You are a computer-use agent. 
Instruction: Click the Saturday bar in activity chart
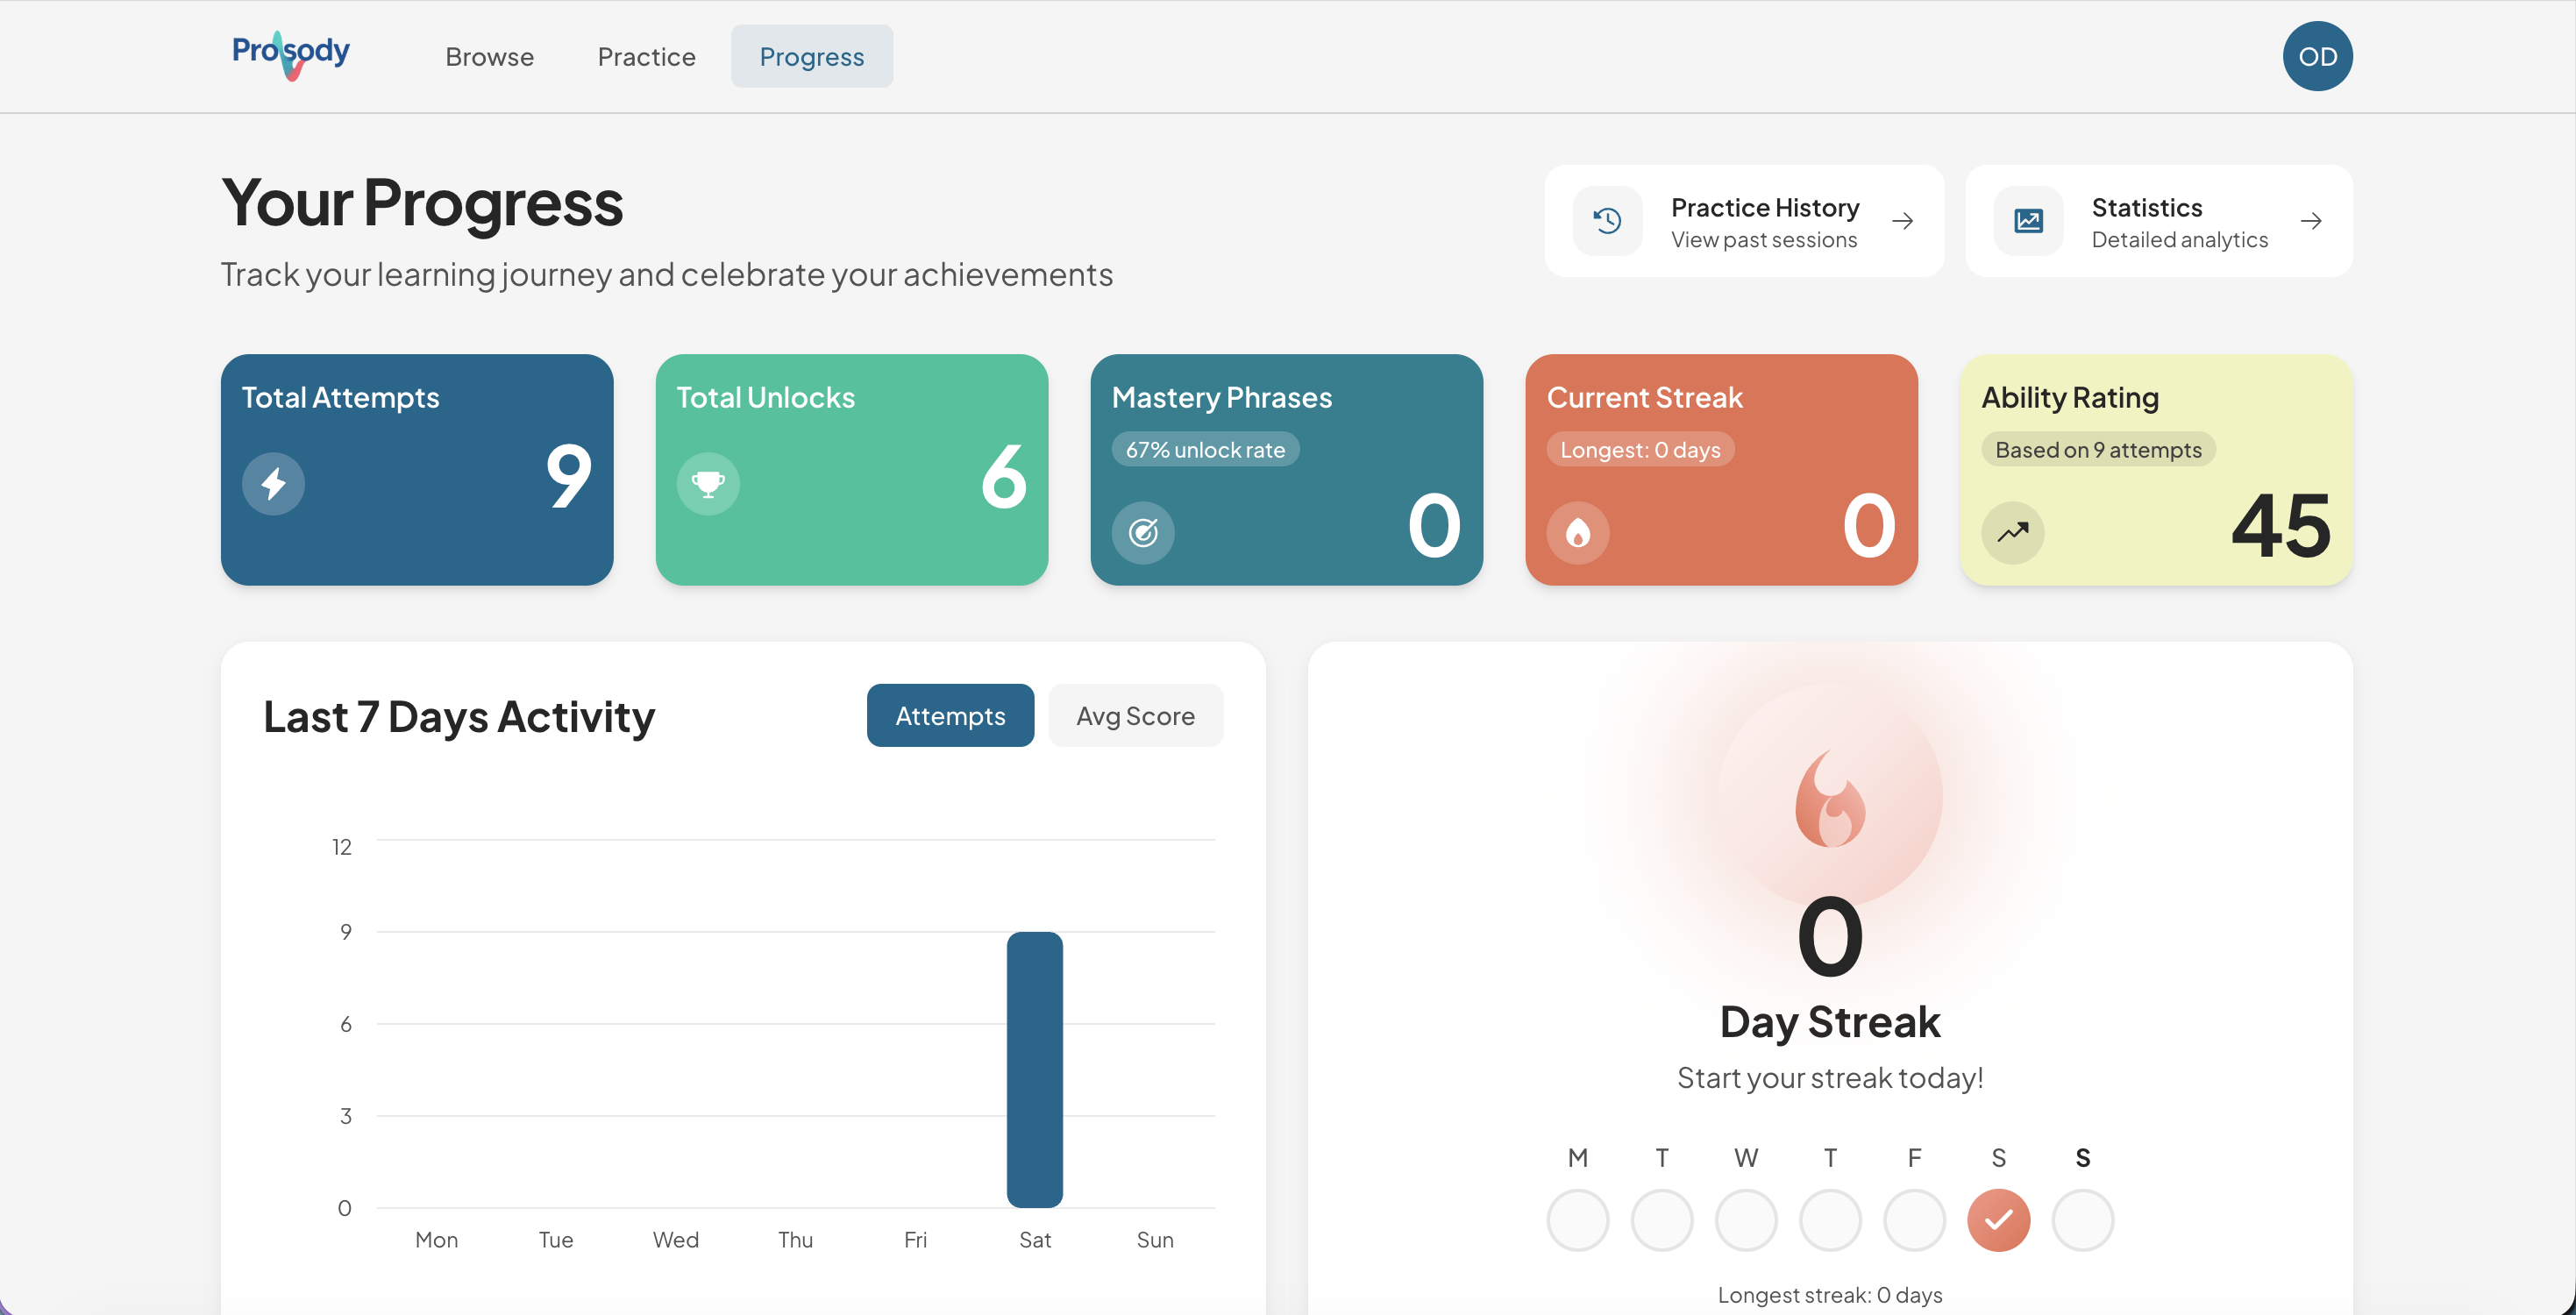(1034, 1069)
